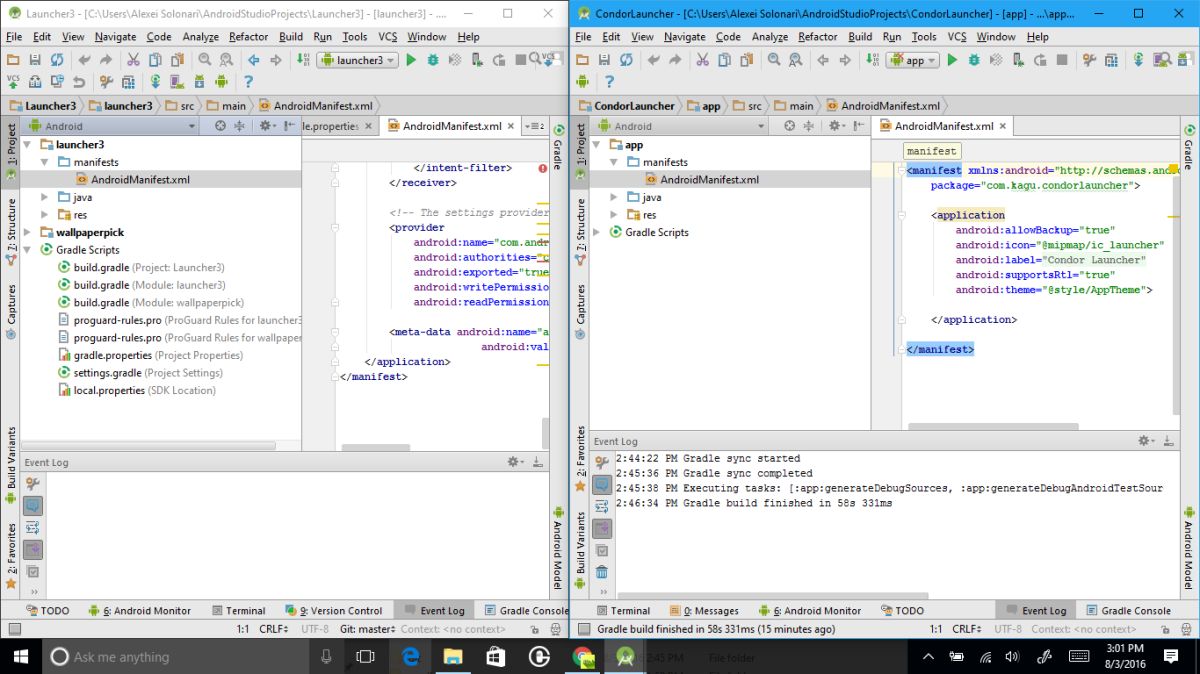1200x674 pixels.
Task: Expand java folder in launcher3 tree
Action: pyautogui.click(x=45, y=197)
